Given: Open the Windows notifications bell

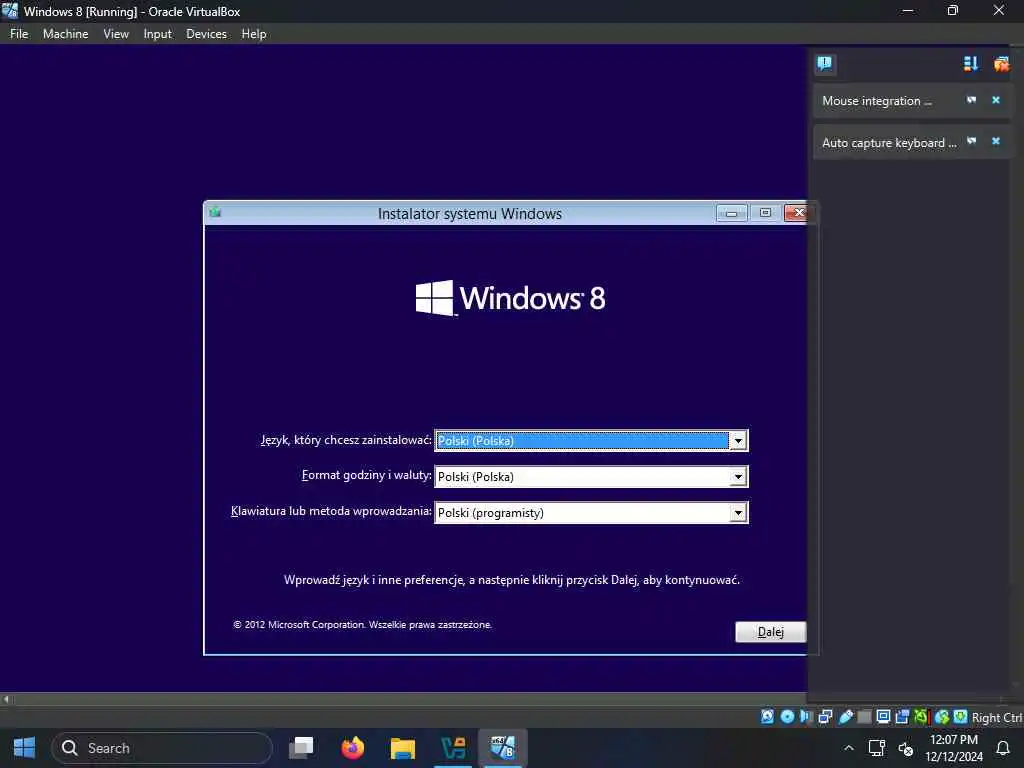Looking at the screenshot, I should 1003,748.
